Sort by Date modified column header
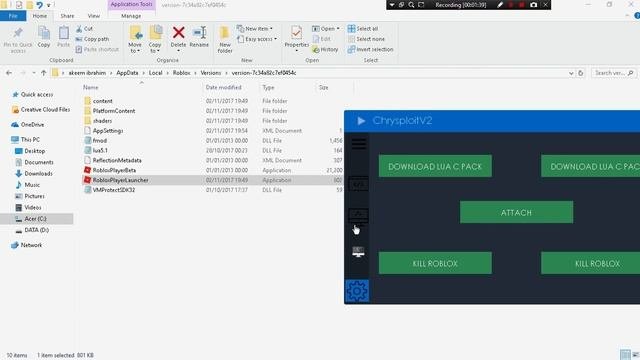 click(223, 87)
